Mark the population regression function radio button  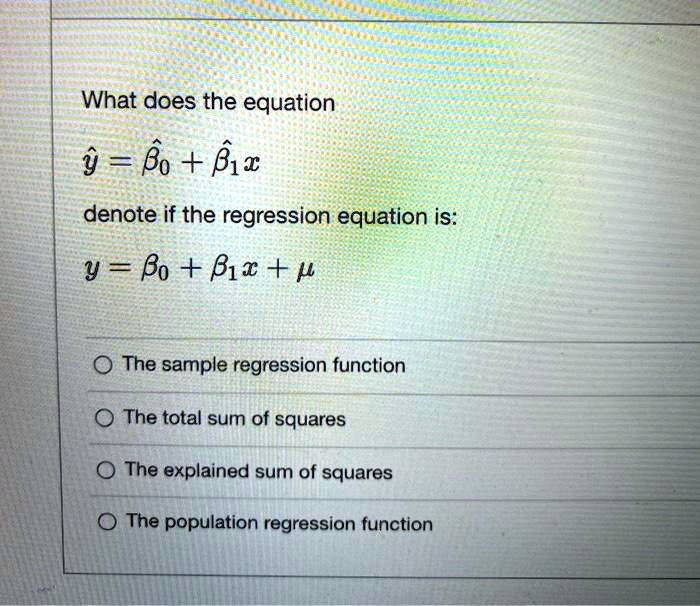pyautogui.click(x=104, y=522)
